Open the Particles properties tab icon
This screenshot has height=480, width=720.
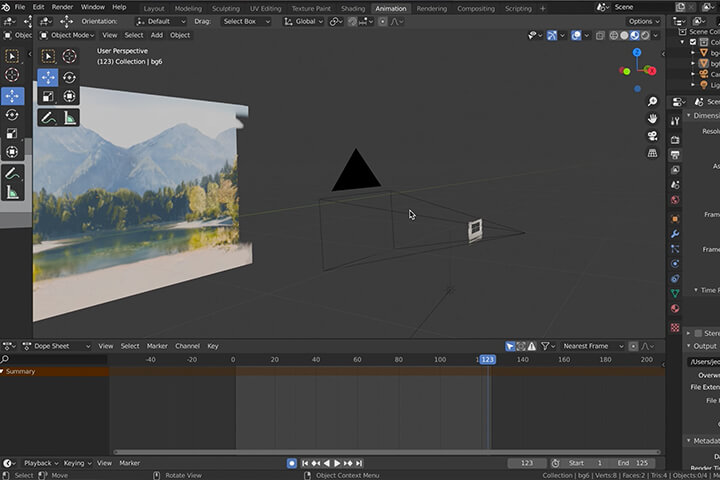[x=675, y=249]
